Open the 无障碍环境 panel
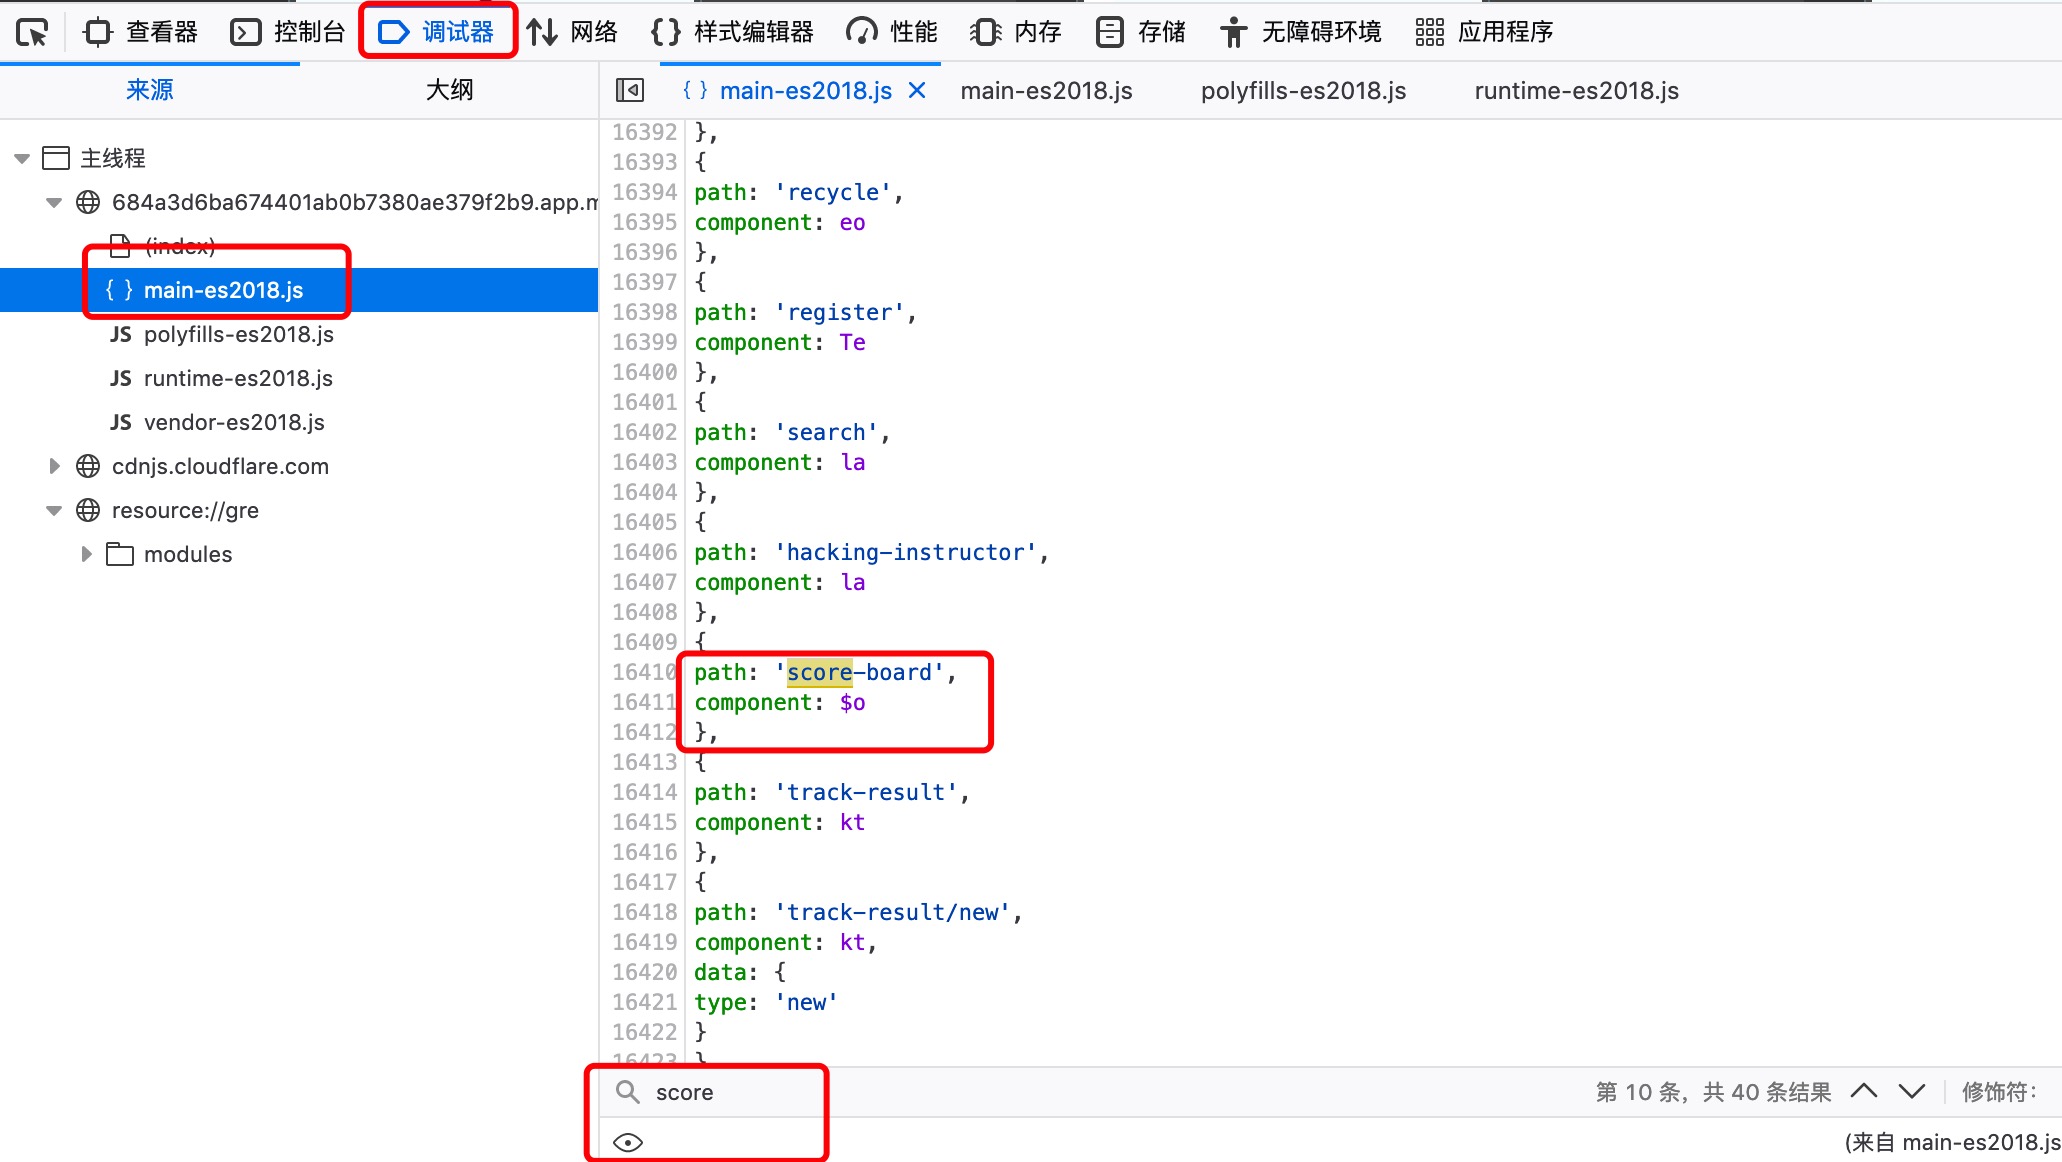Image resolution: width=2062 pixels, height=1162 pixels. pyautogui.click(x=1299, y=31)
